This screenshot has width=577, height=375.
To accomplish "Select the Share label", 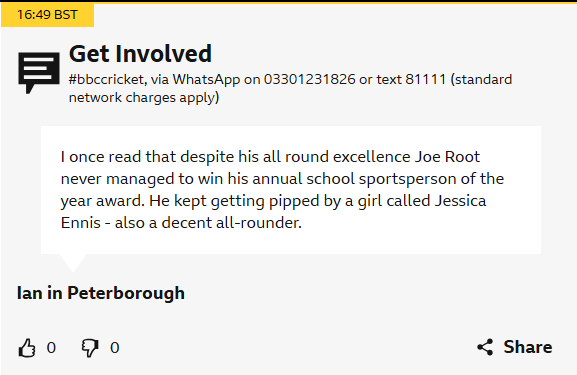I will (x=528, y=347).
